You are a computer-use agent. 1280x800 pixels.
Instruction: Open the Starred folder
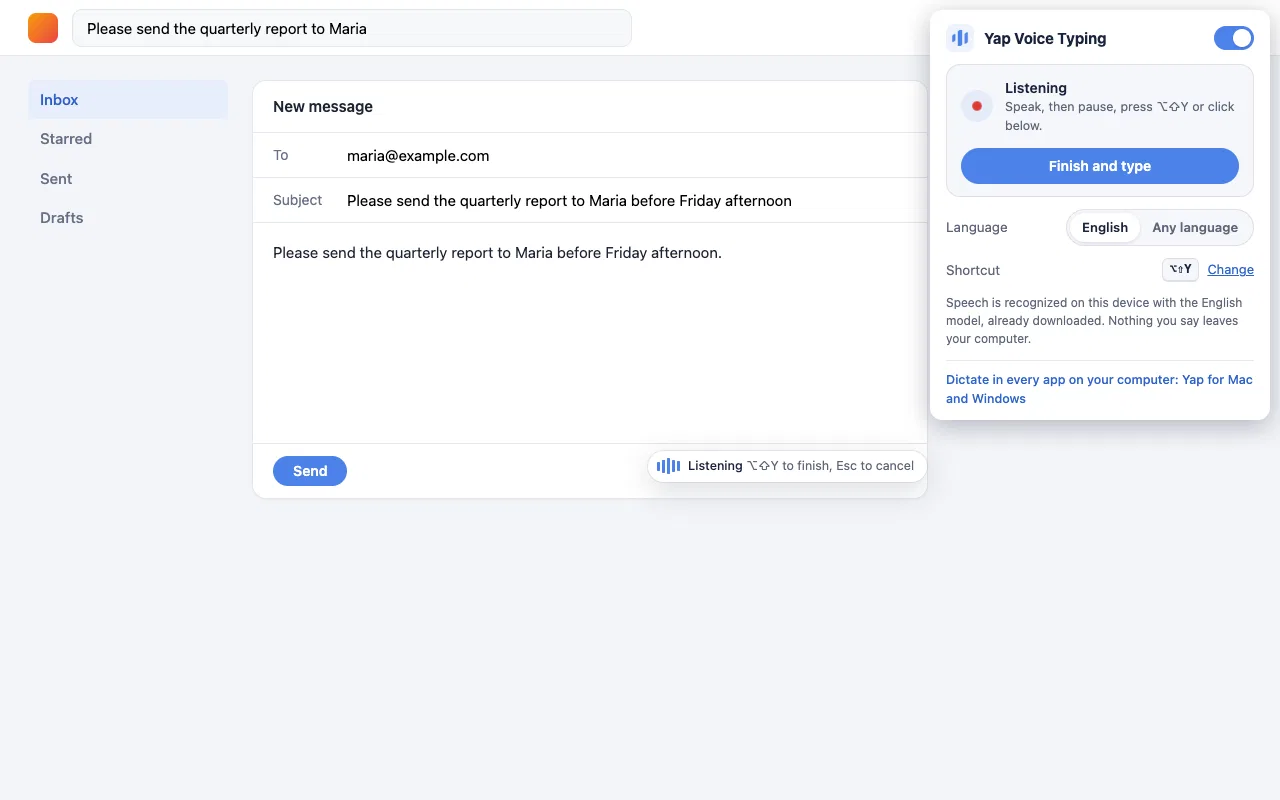tap(128, 139)
